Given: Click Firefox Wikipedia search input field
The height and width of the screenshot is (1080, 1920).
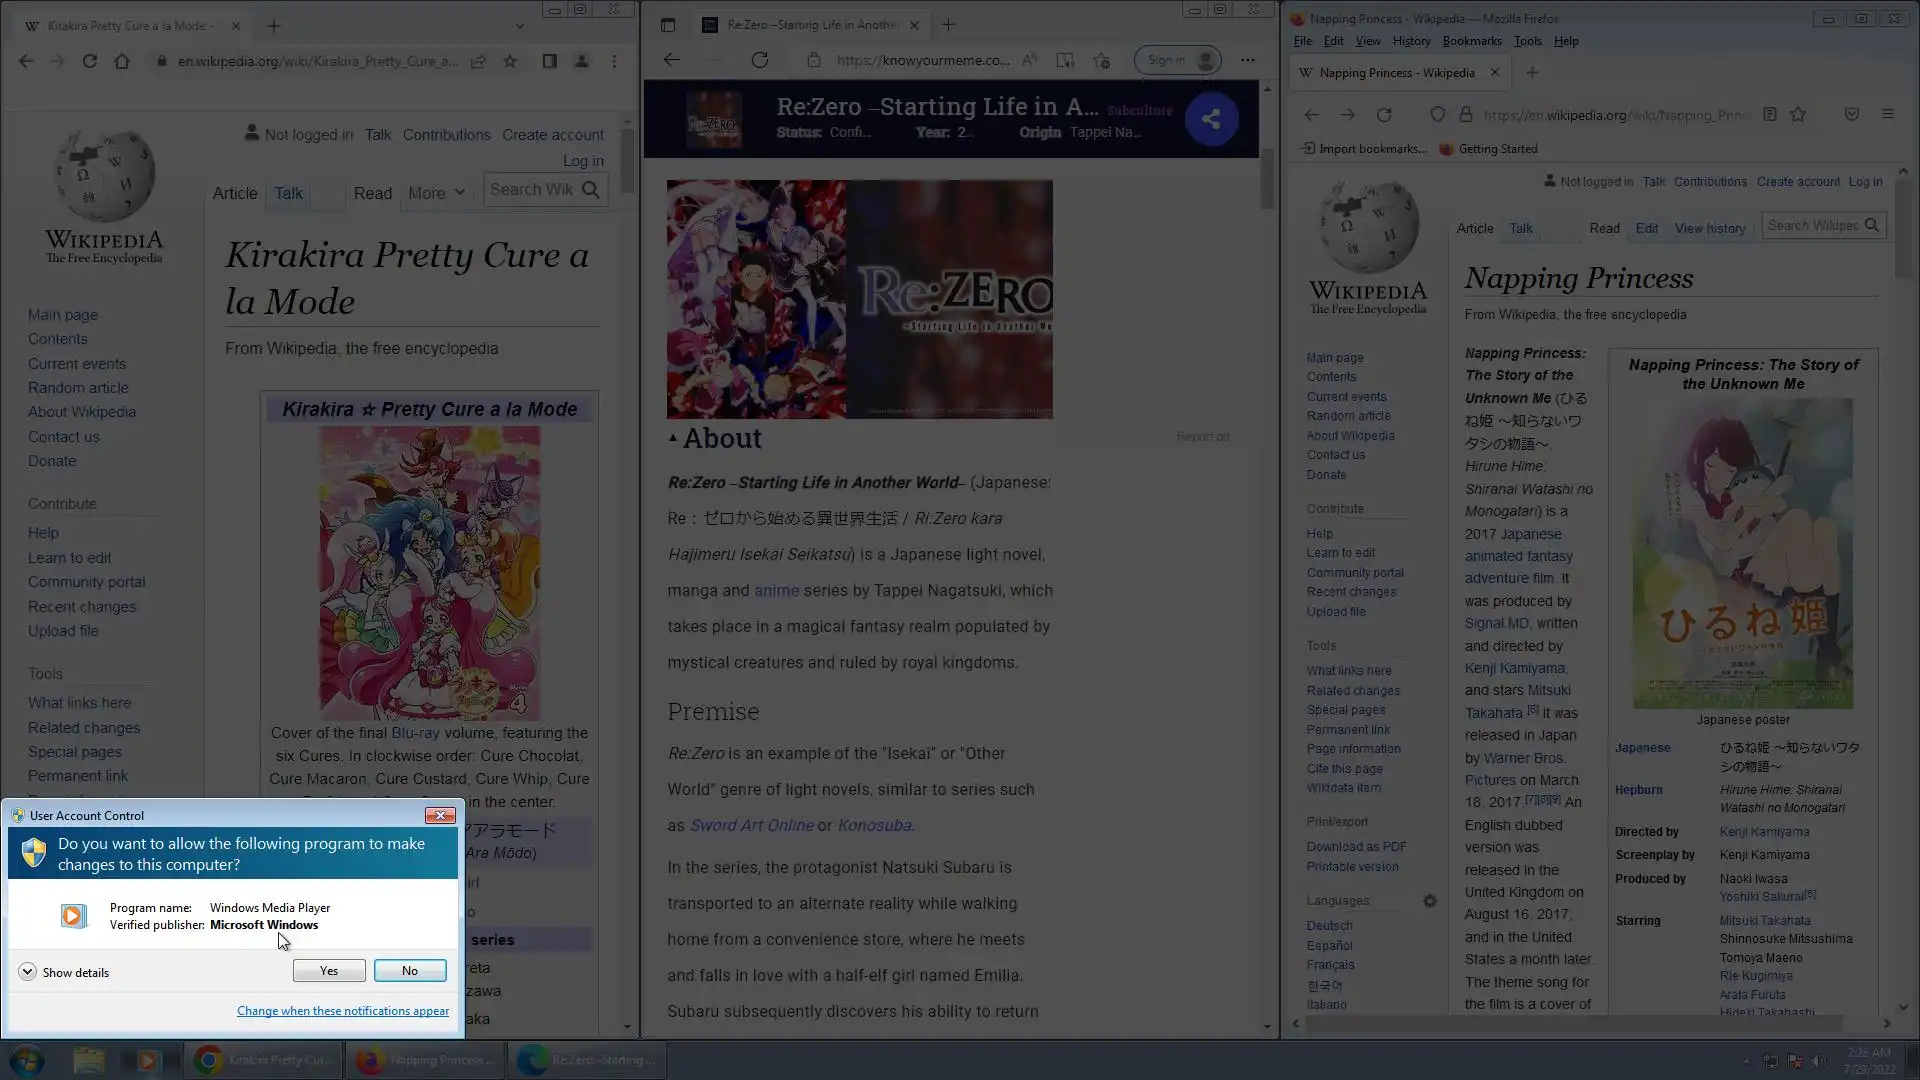Looking at the screenshot, I should coord(1811,225).
